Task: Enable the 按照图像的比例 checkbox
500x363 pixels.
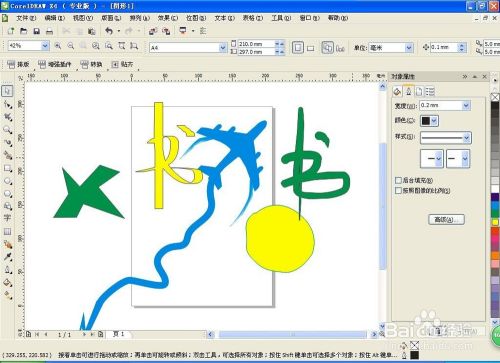Action: point(398,190)
